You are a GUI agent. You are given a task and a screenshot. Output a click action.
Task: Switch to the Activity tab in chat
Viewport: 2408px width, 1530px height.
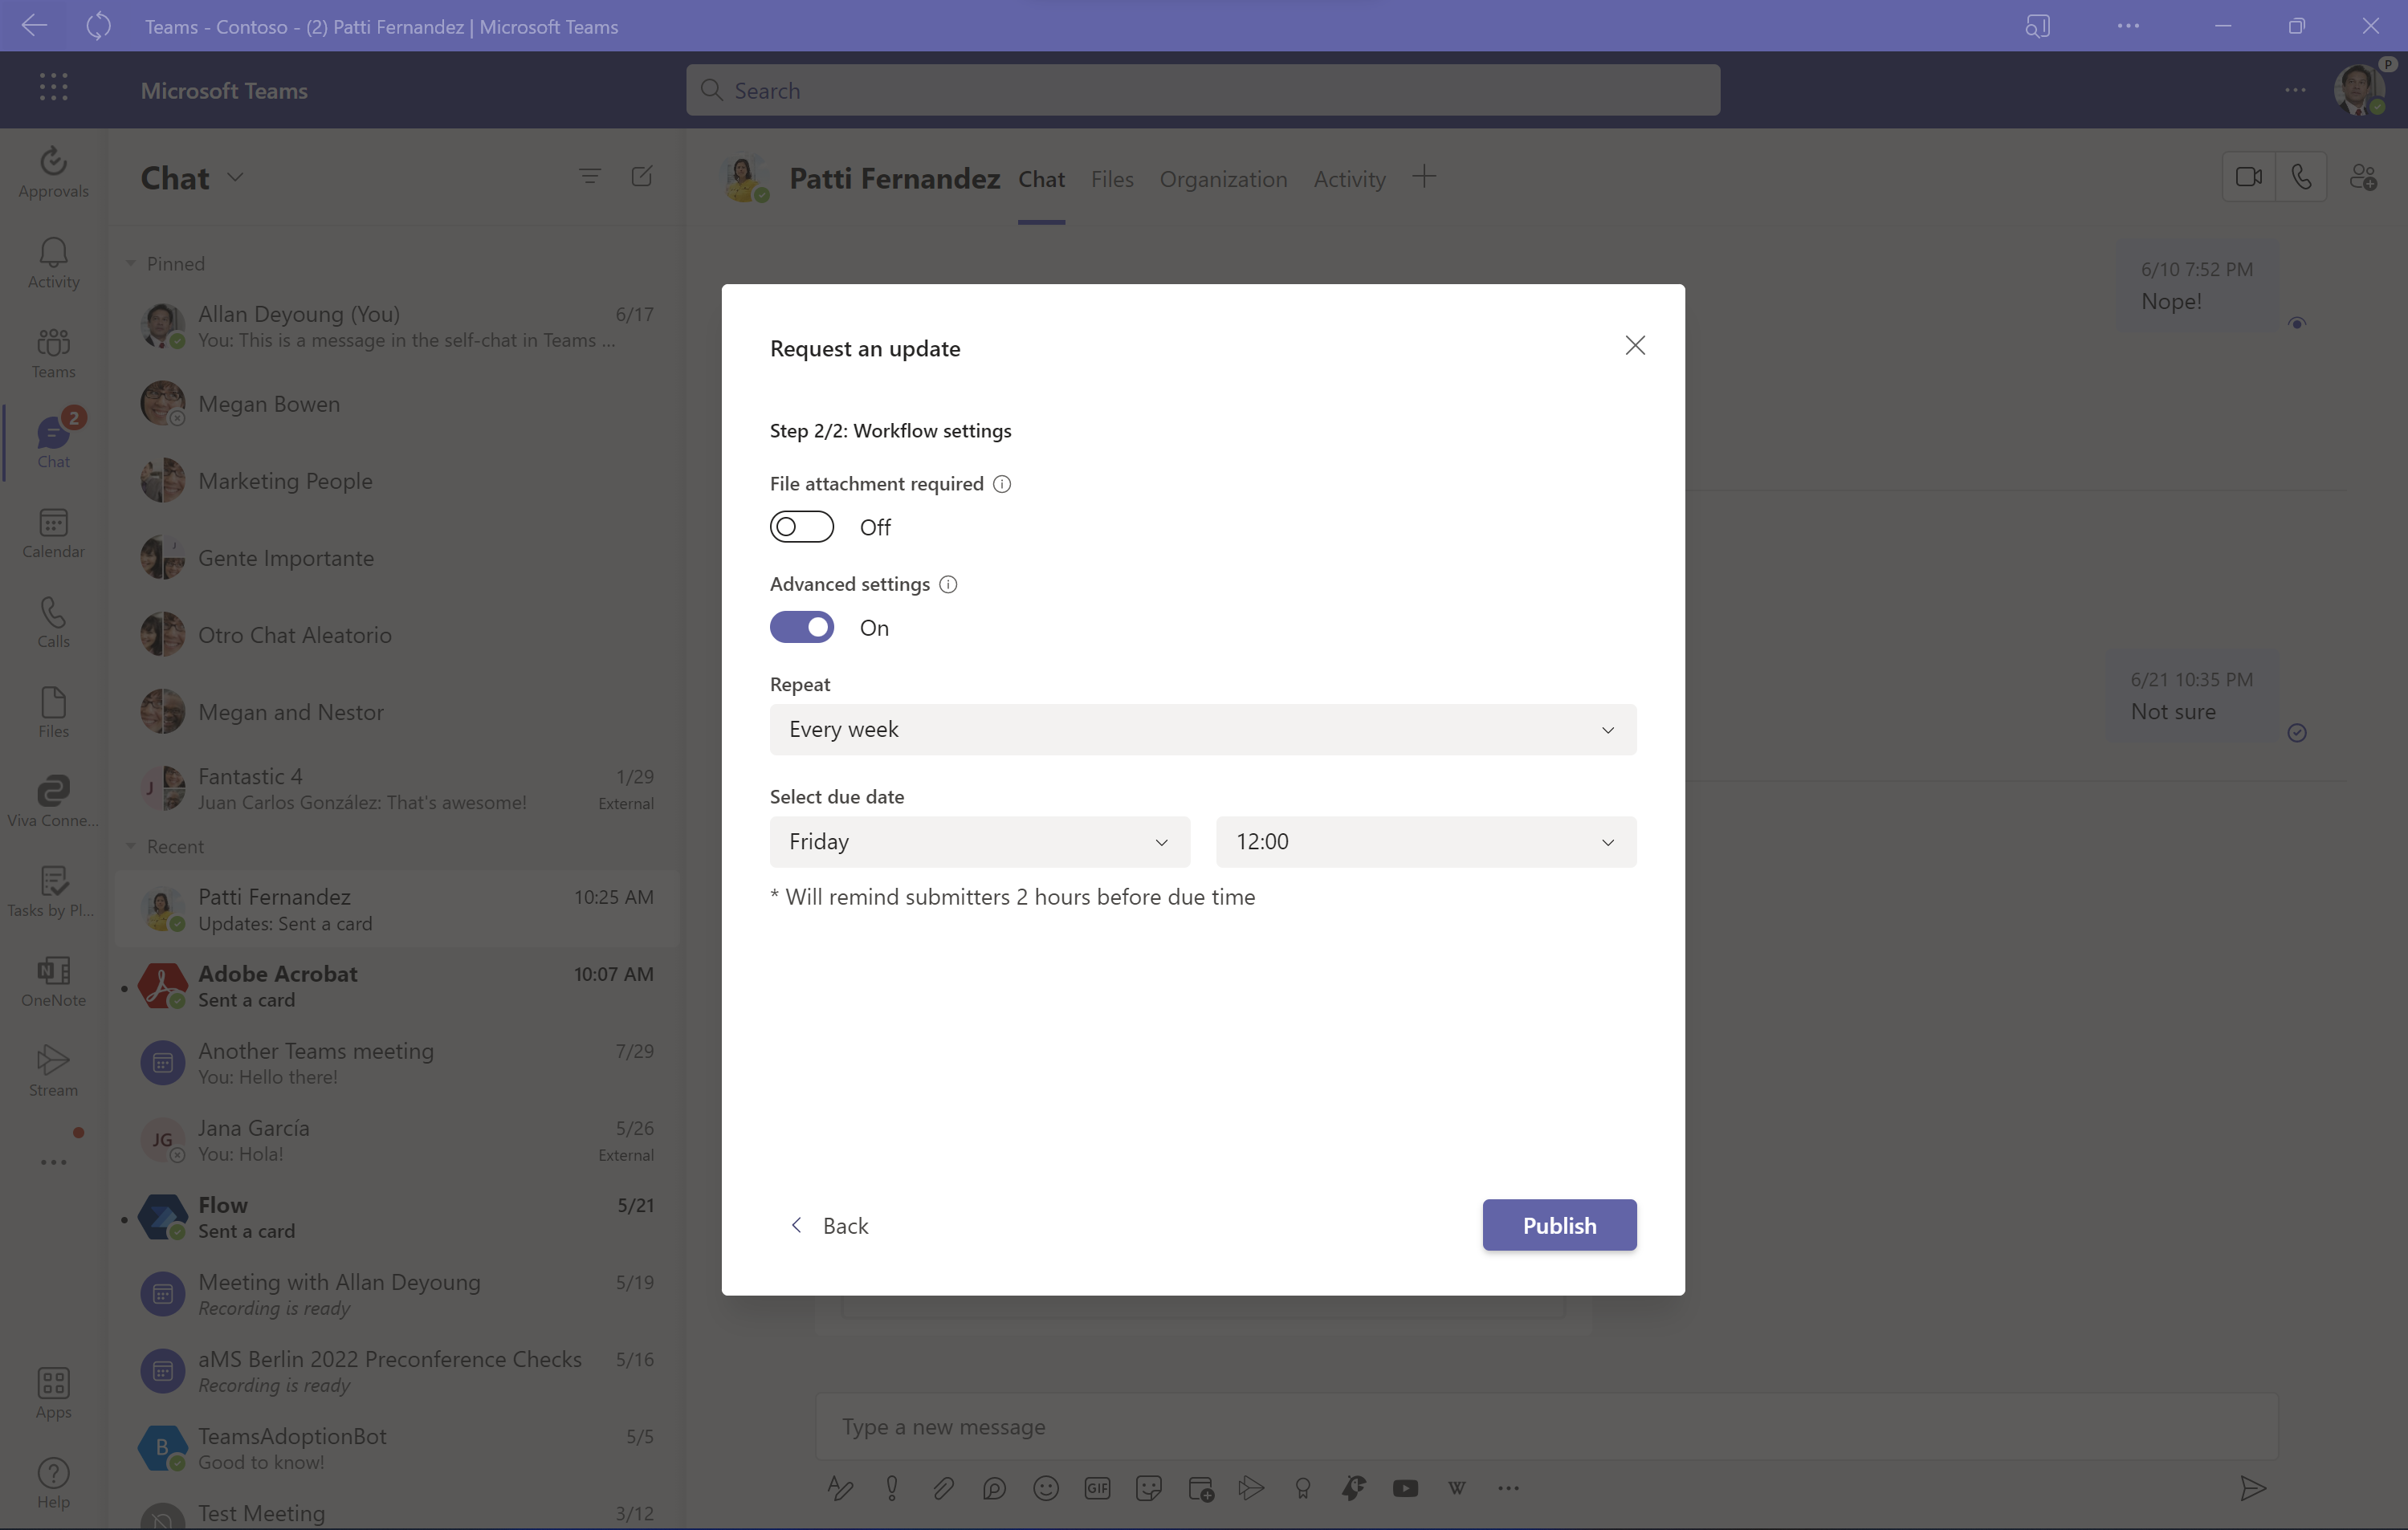[1349, 179]
